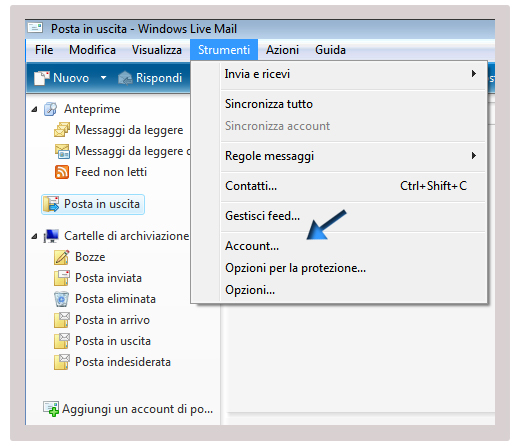Viewport: 520px width, 446px height.
Task: Collapse the Anteprime tree section
Action: (34, 109)
